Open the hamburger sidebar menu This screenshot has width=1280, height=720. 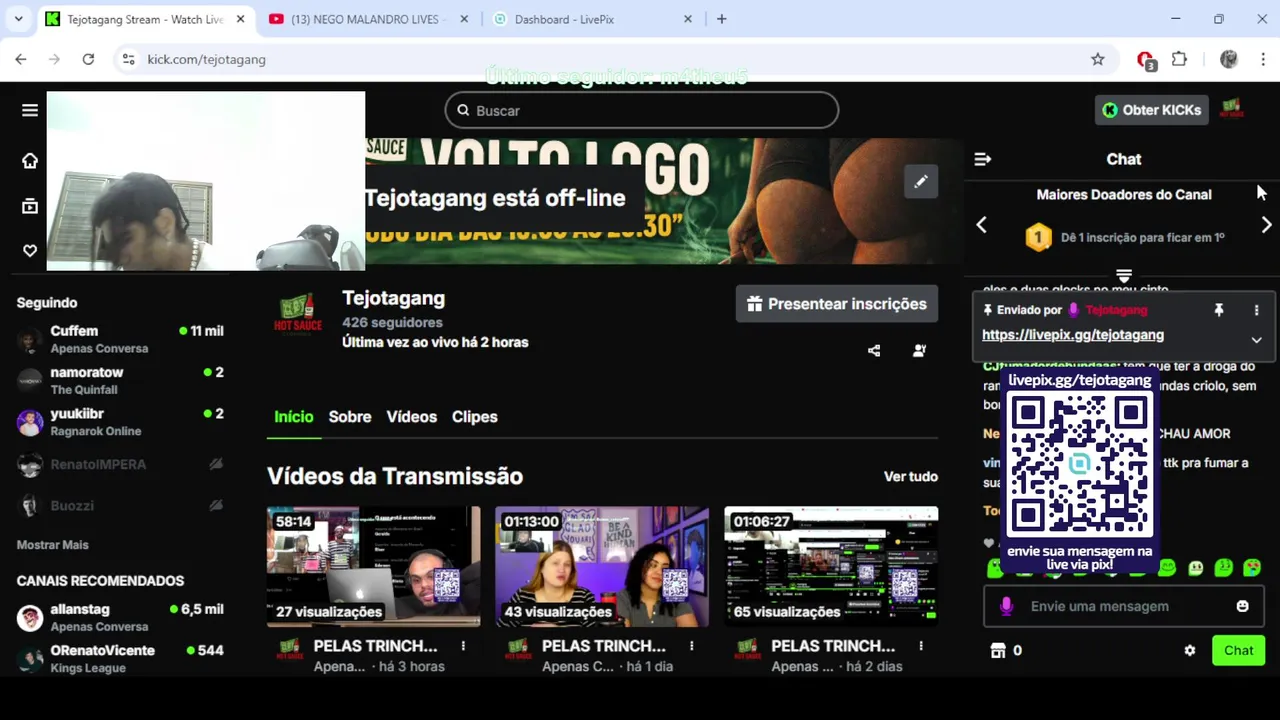30,110
